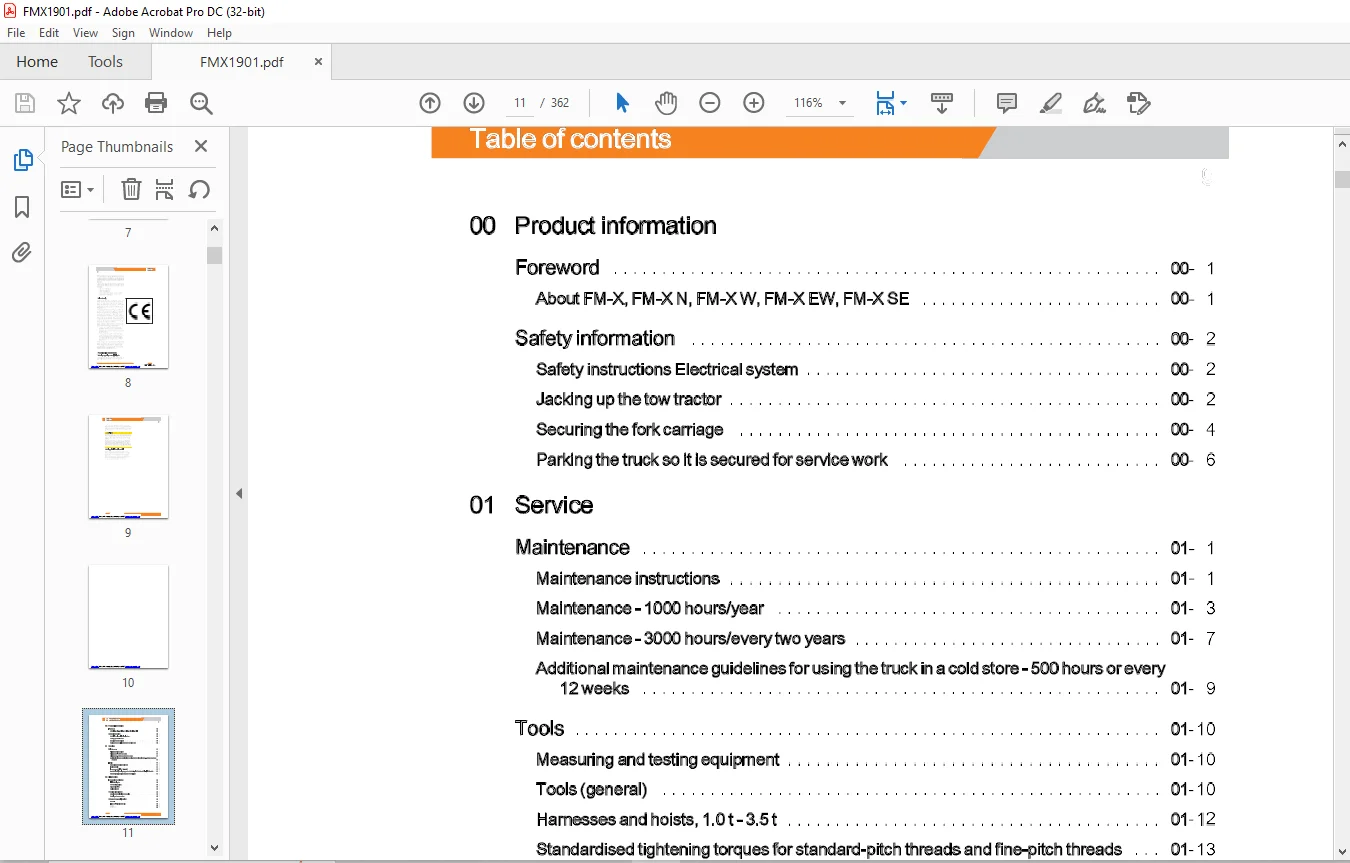Print the document with the printer icon
This screenshot has height=863, width=1350.
click(x=156, y=103)
